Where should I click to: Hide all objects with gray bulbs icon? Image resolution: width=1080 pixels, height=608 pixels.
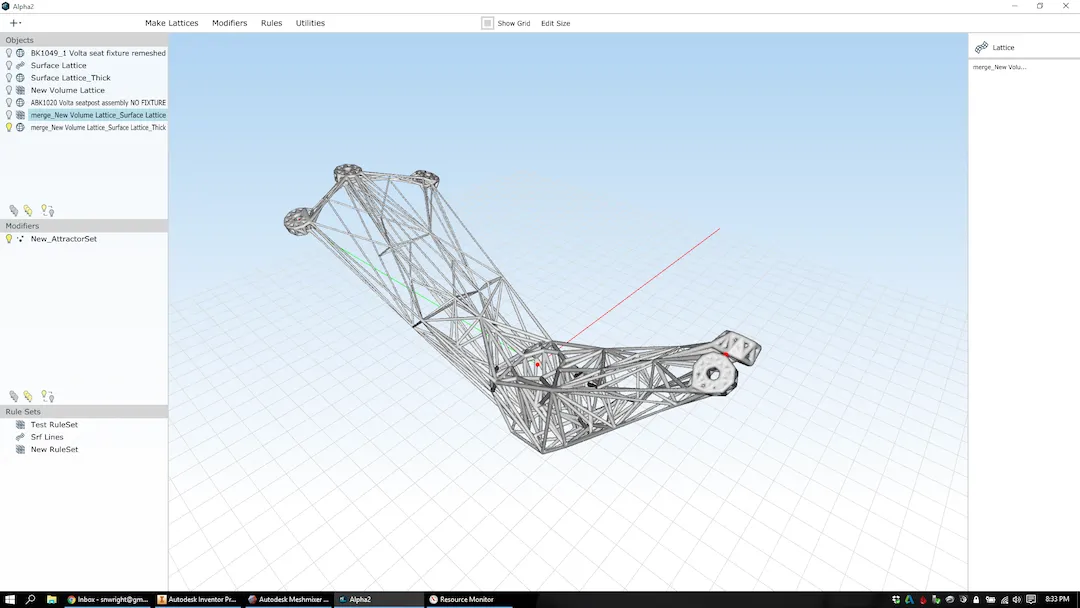[14, 210]
